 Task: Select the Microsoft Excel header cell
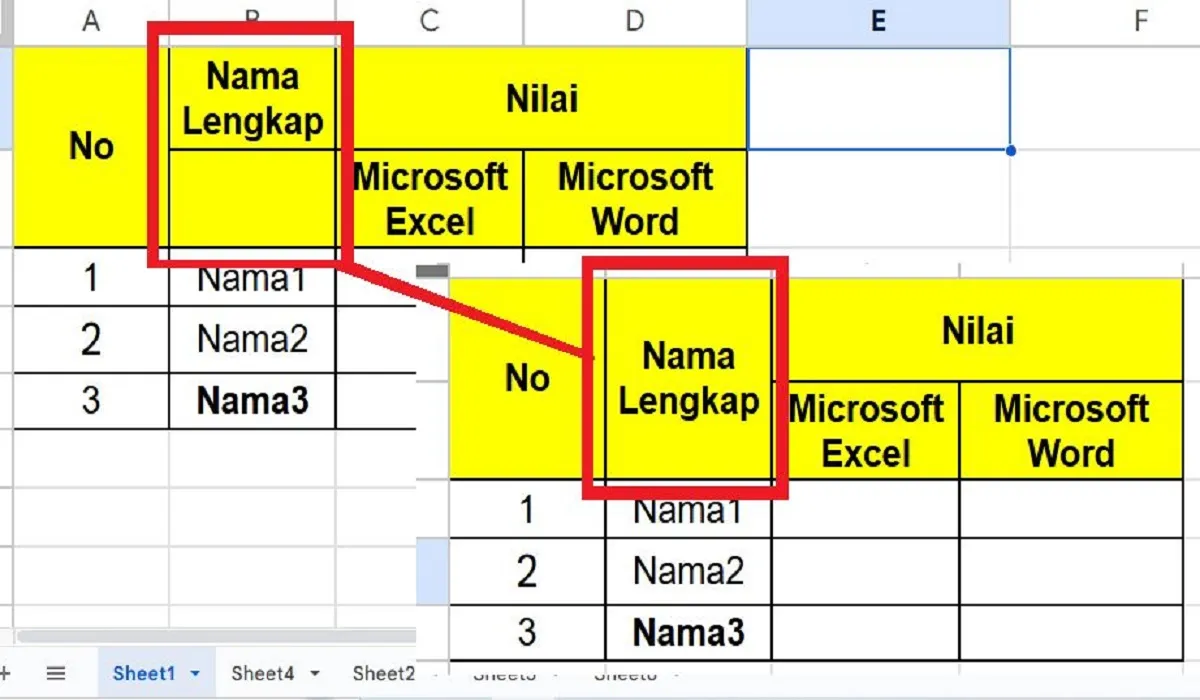pos(429,199)
